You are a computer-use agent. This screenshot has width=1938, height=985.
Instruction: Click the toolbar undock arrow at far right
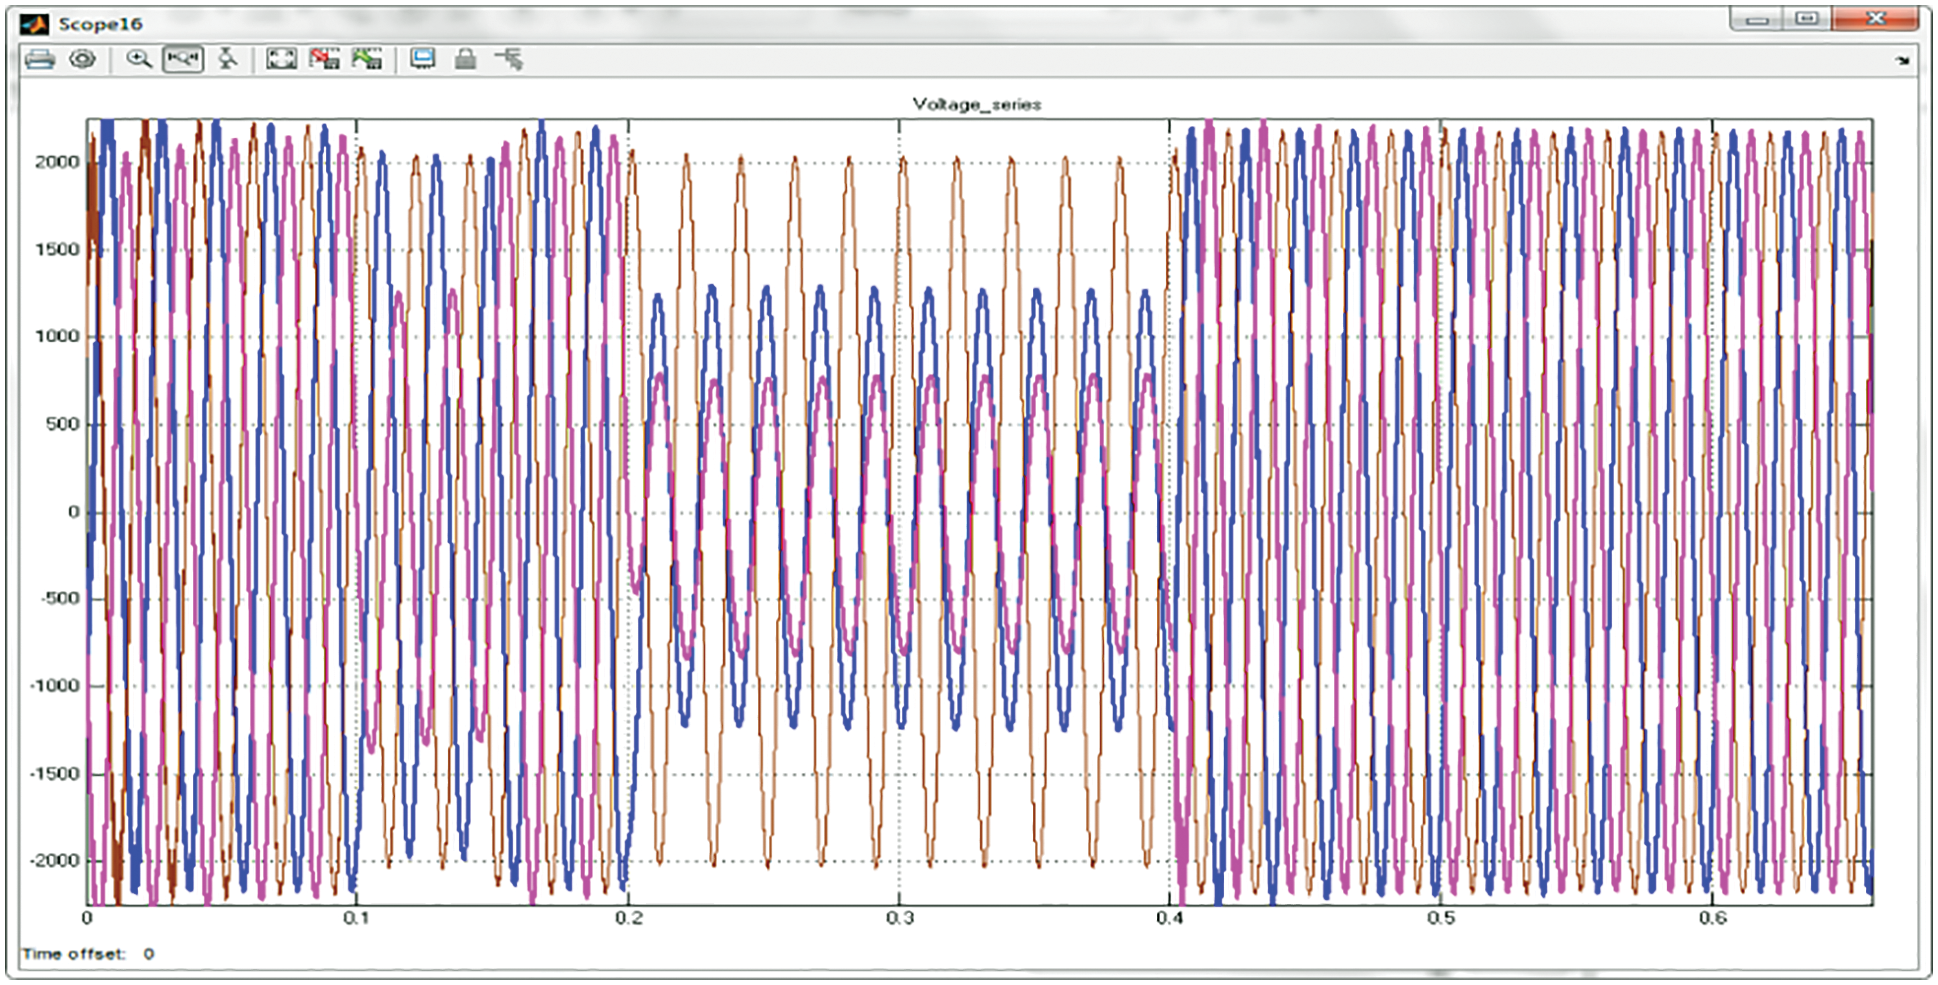pos(1902,61)
